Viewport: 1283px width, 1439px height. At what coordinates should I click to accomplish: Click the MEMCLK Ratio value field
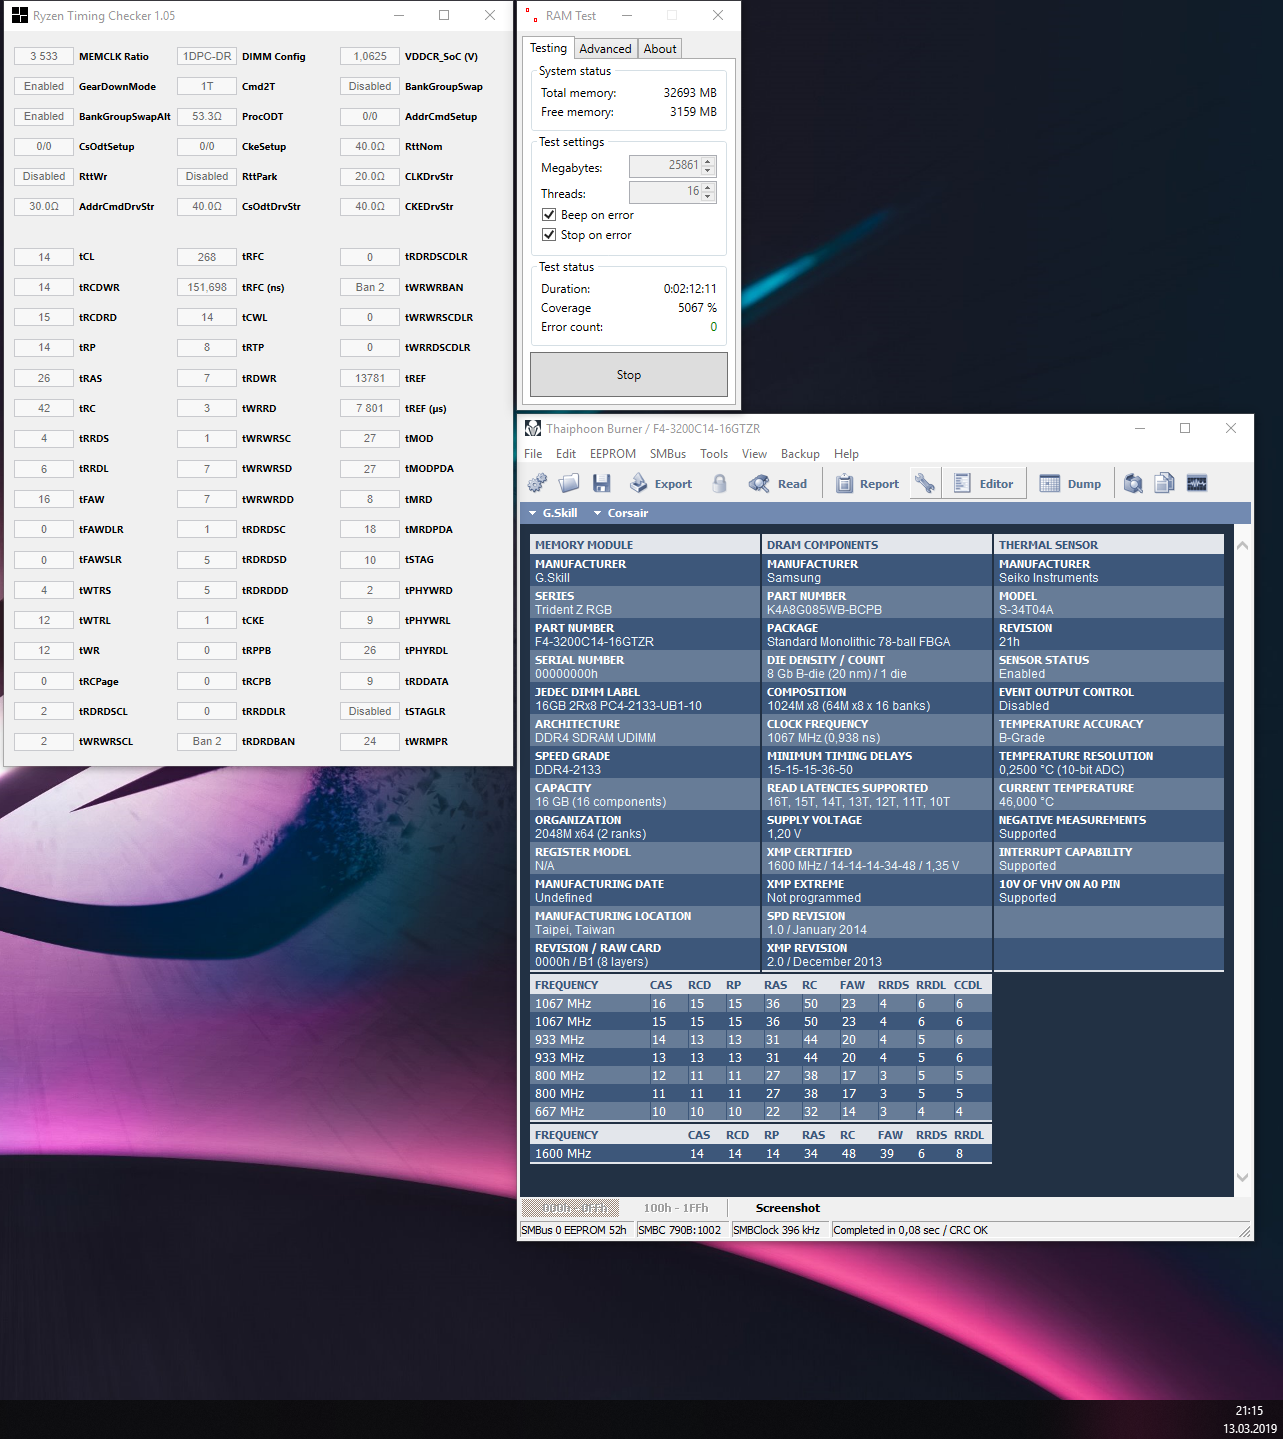coord(44,57)
